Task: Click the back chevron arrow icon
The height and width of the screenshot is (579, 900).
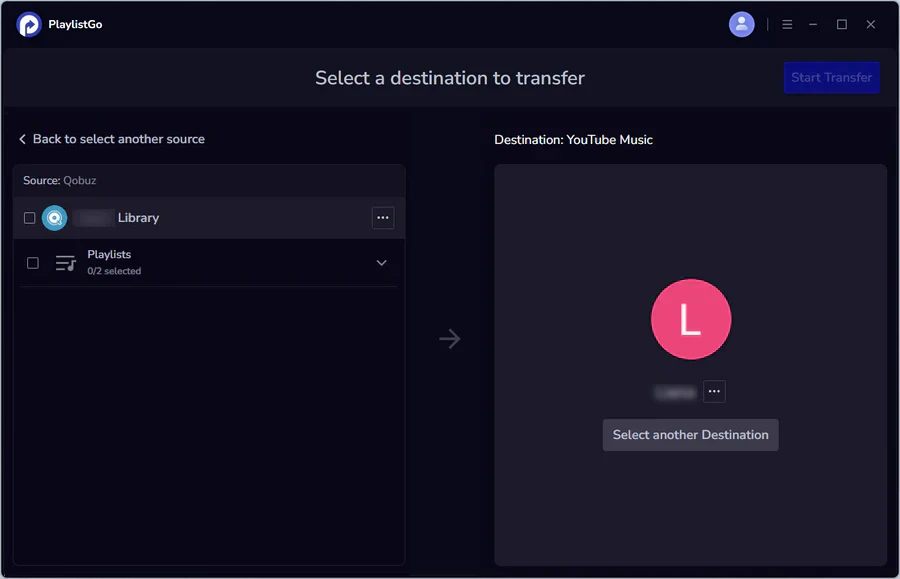Action: (x=22, y=139)
